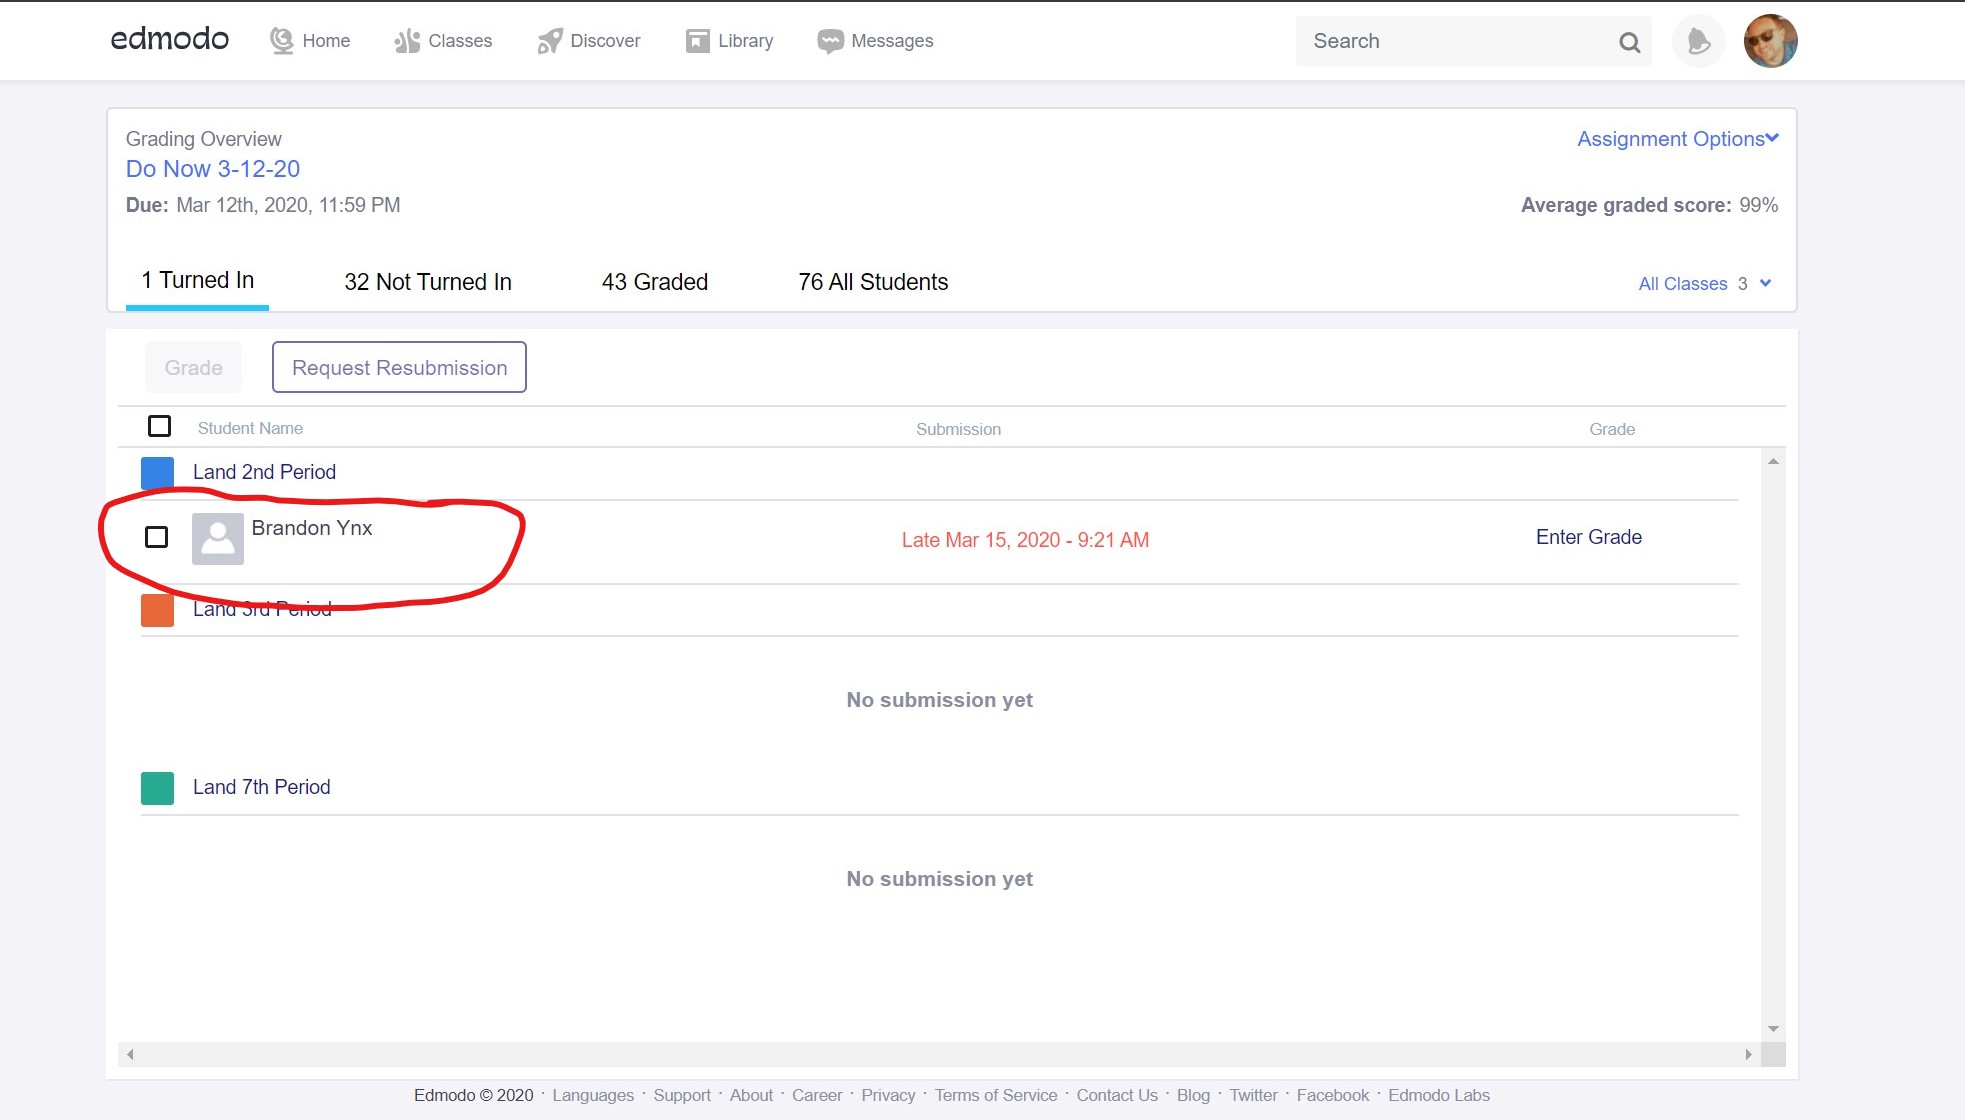Screen dimensions: 1965x1120
Task: Click the green Land 7th Period swatch
Action: pos(158,788)
